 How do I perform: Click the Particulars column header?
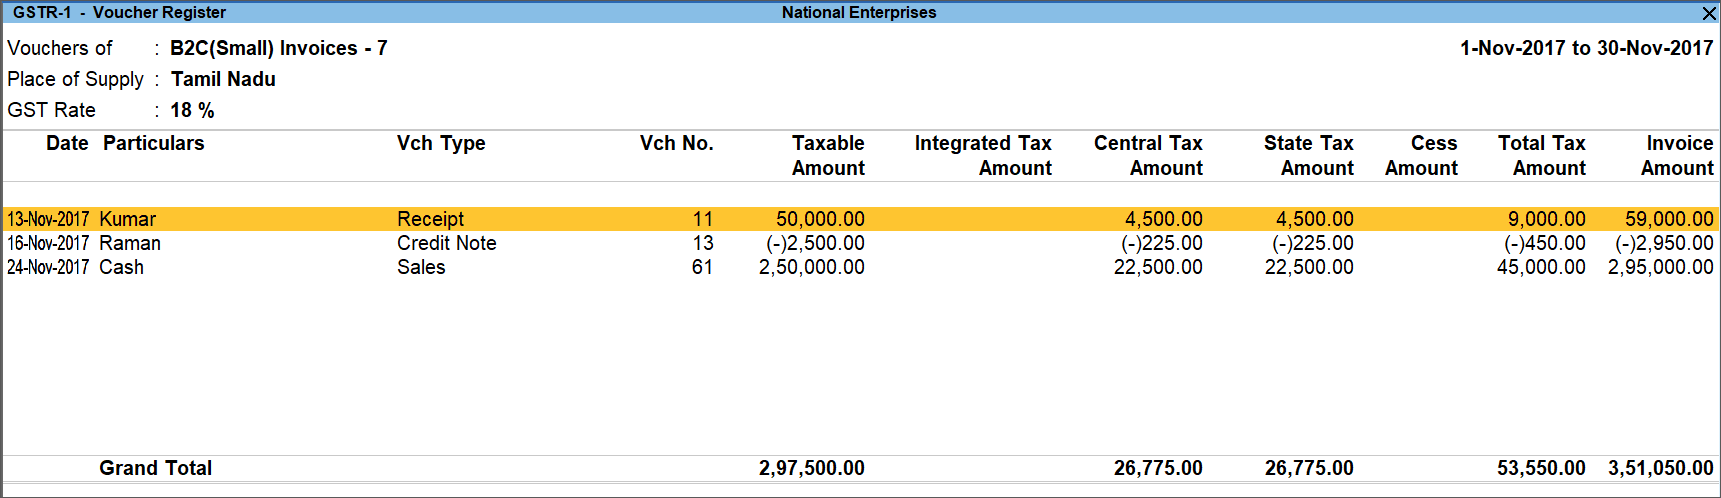pos(153,143)
